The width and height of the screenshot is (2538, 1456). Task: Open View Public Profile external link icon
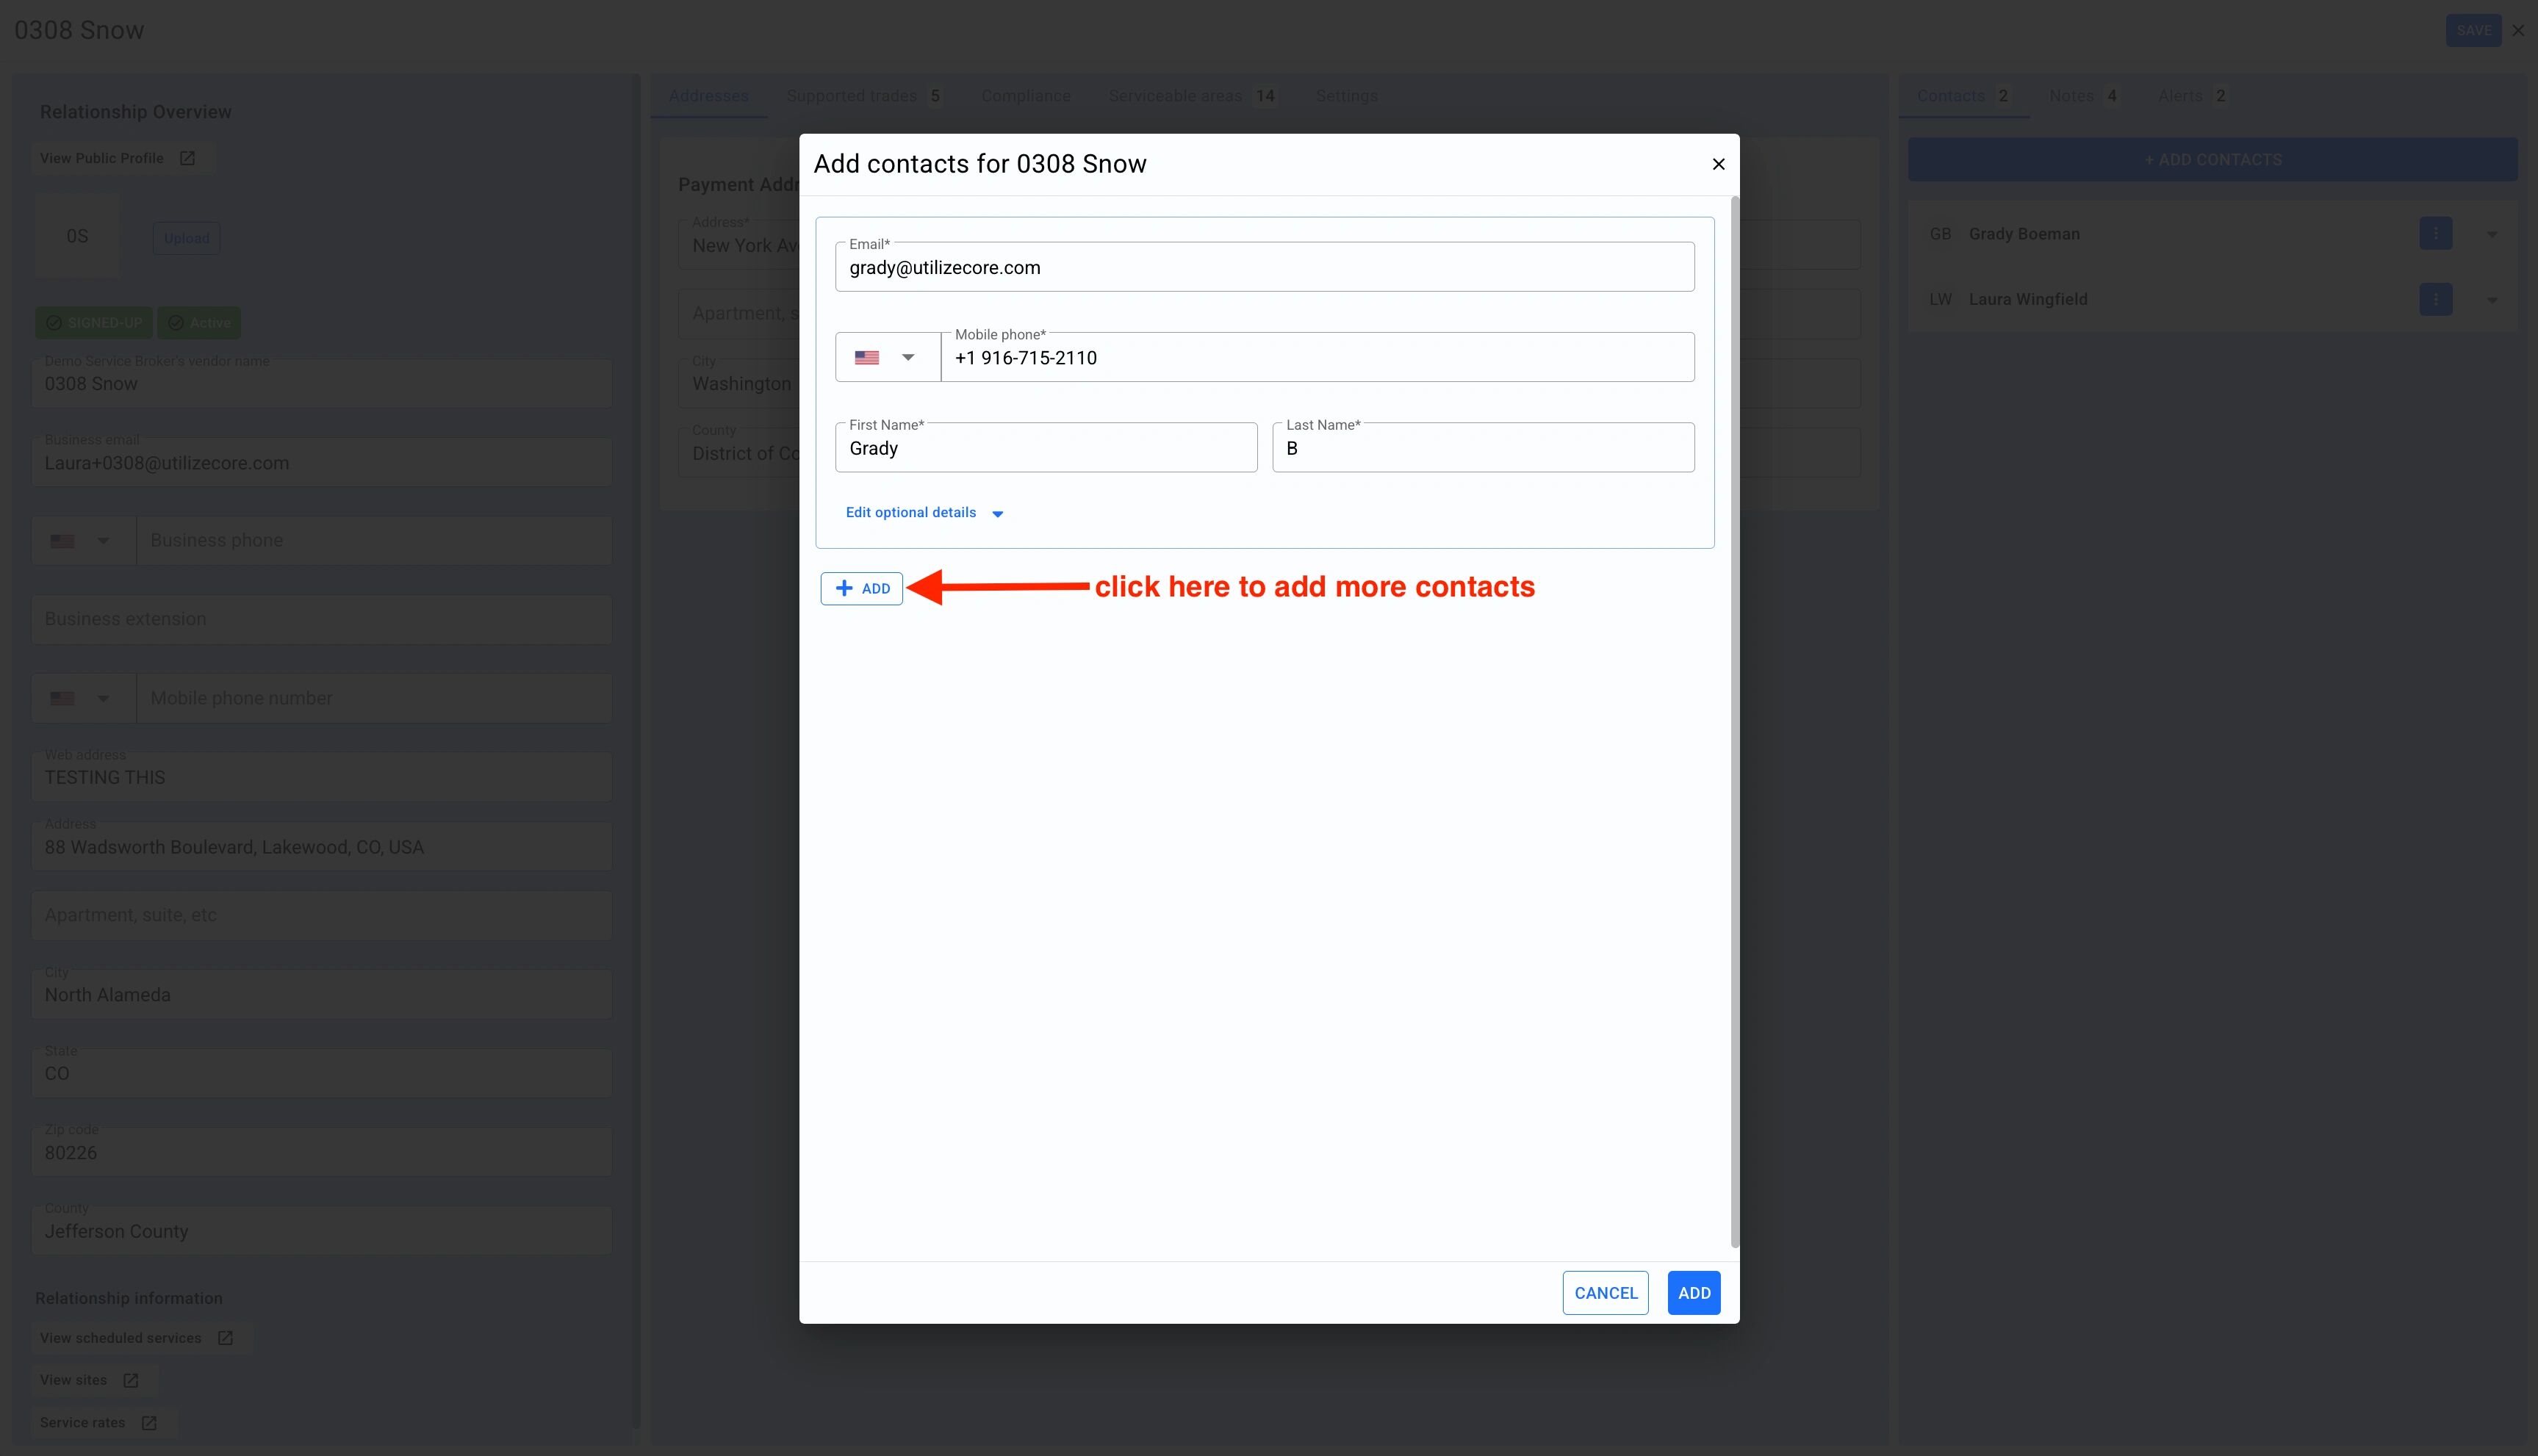click(x=187, y=158)
